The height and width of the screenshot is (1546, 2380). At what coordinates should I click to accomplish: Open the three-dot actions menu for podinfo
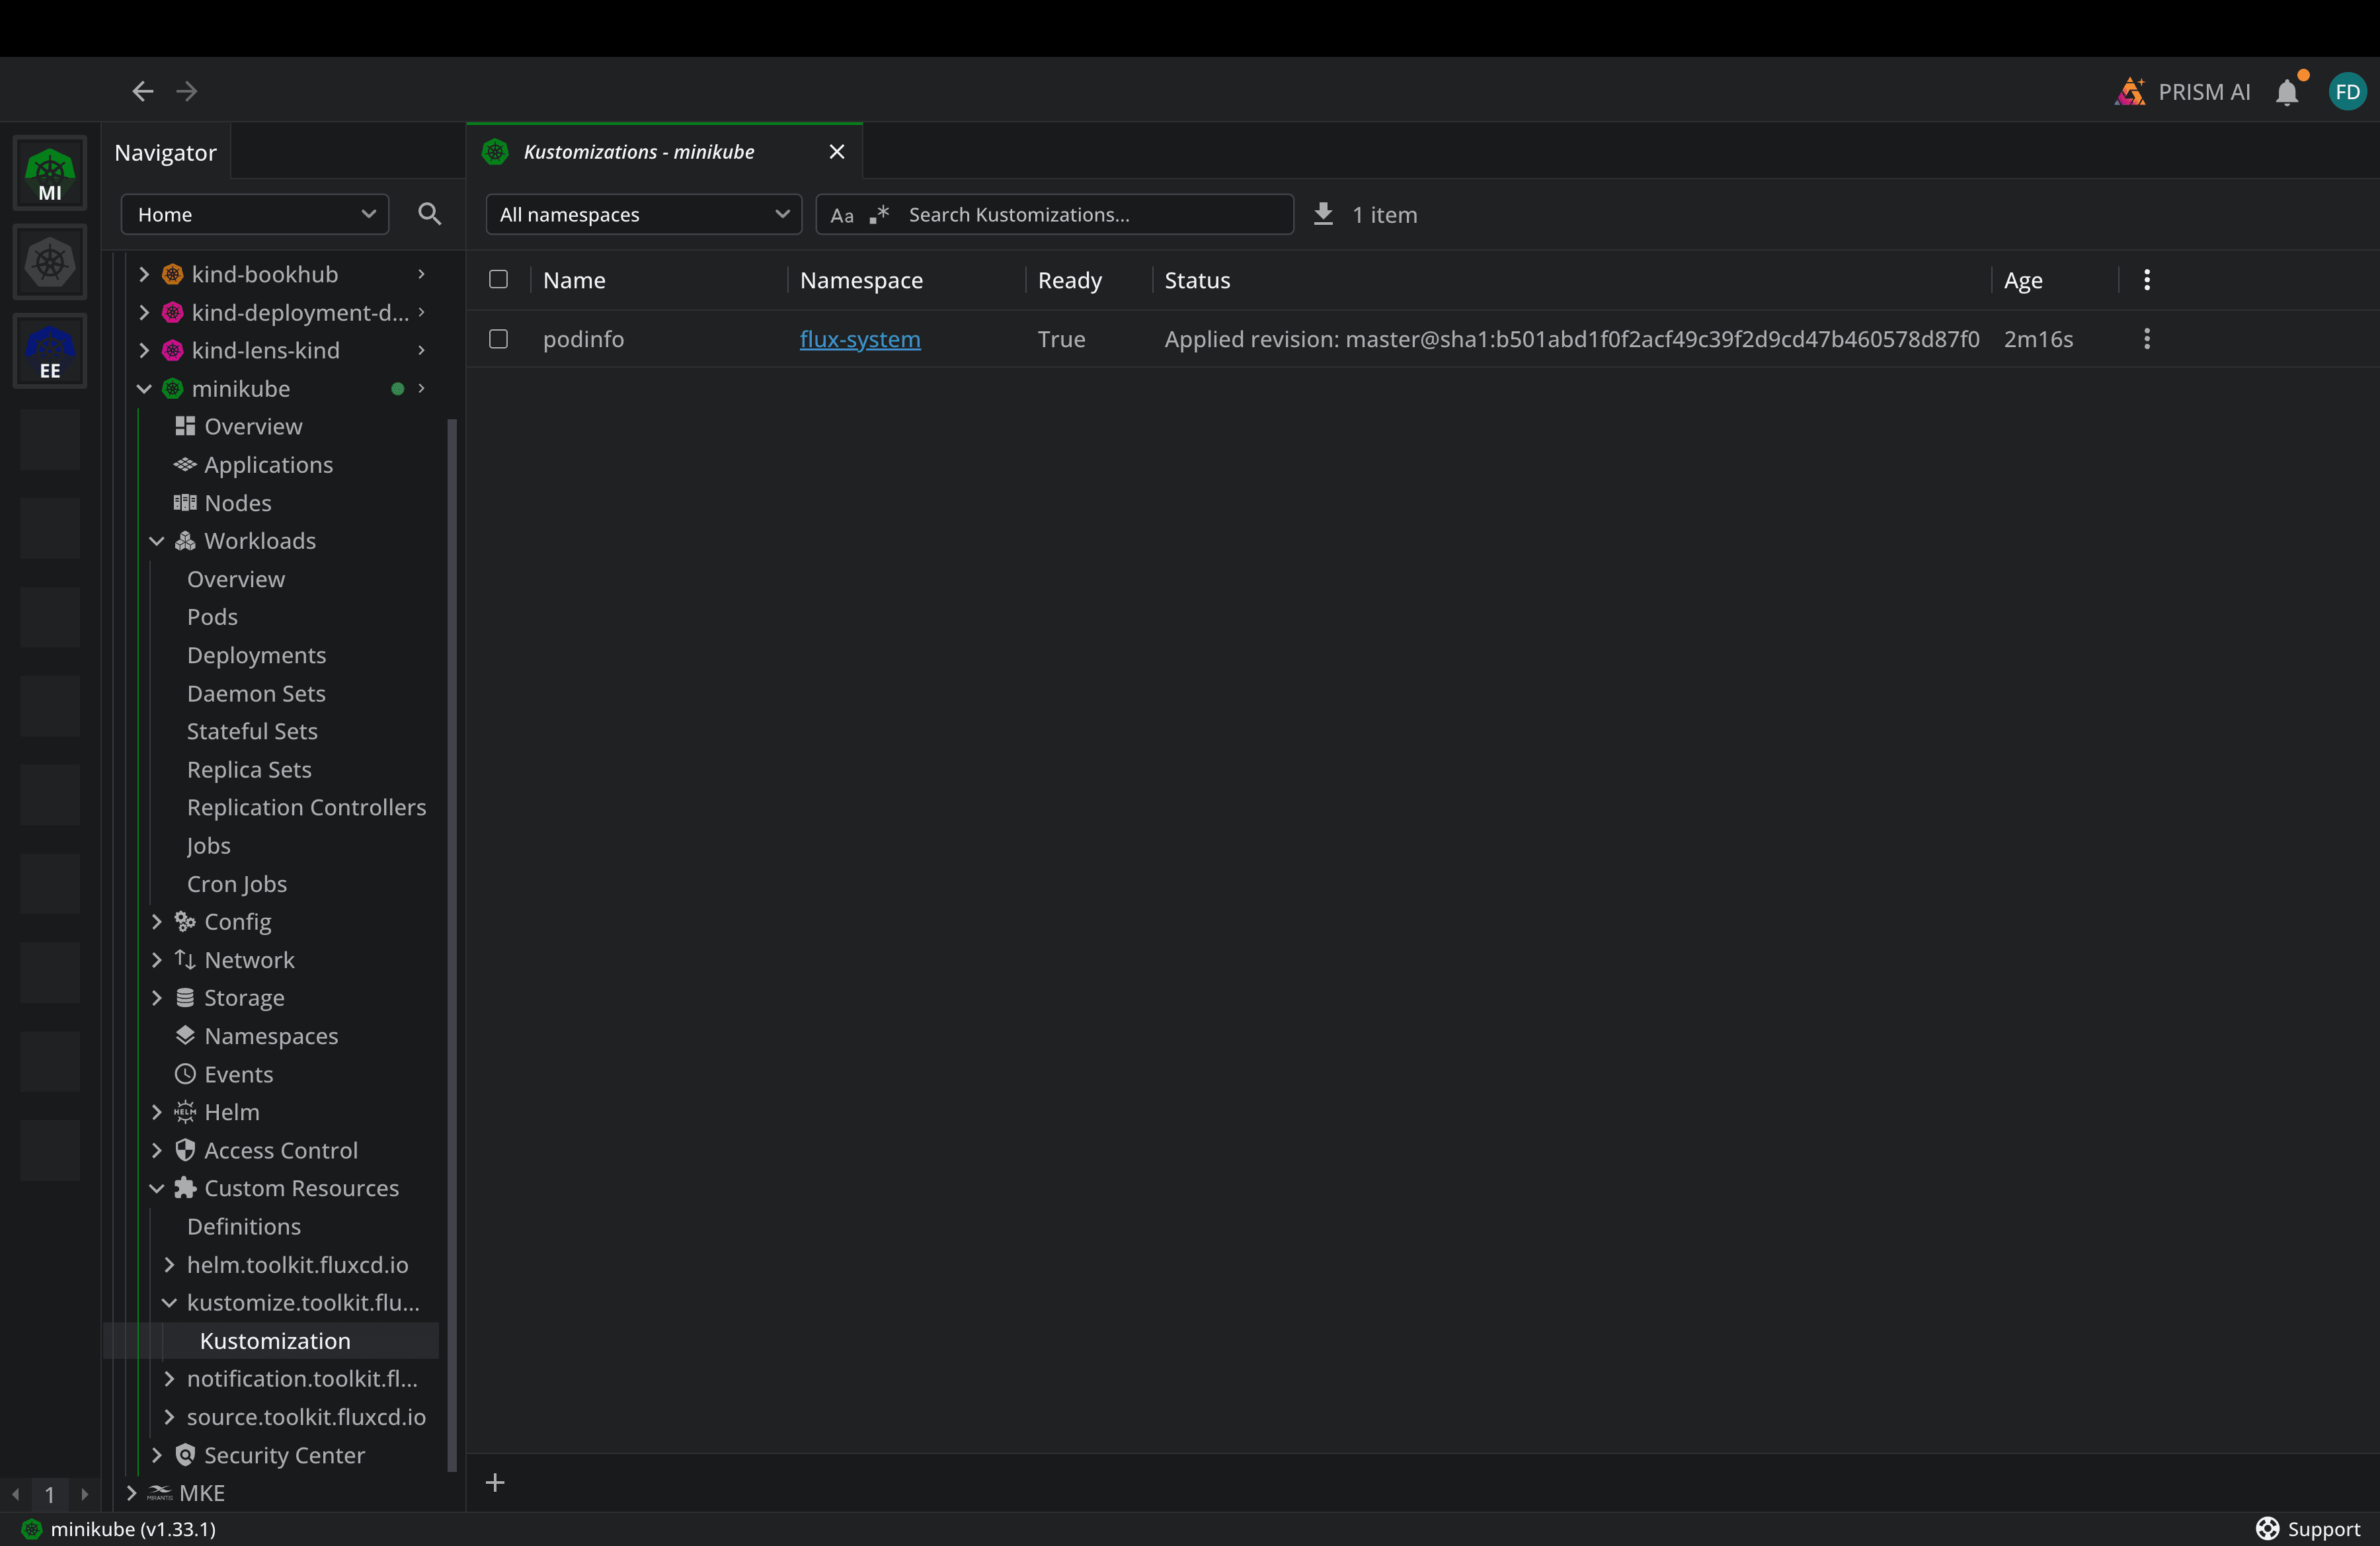(x=2146, y=339)
